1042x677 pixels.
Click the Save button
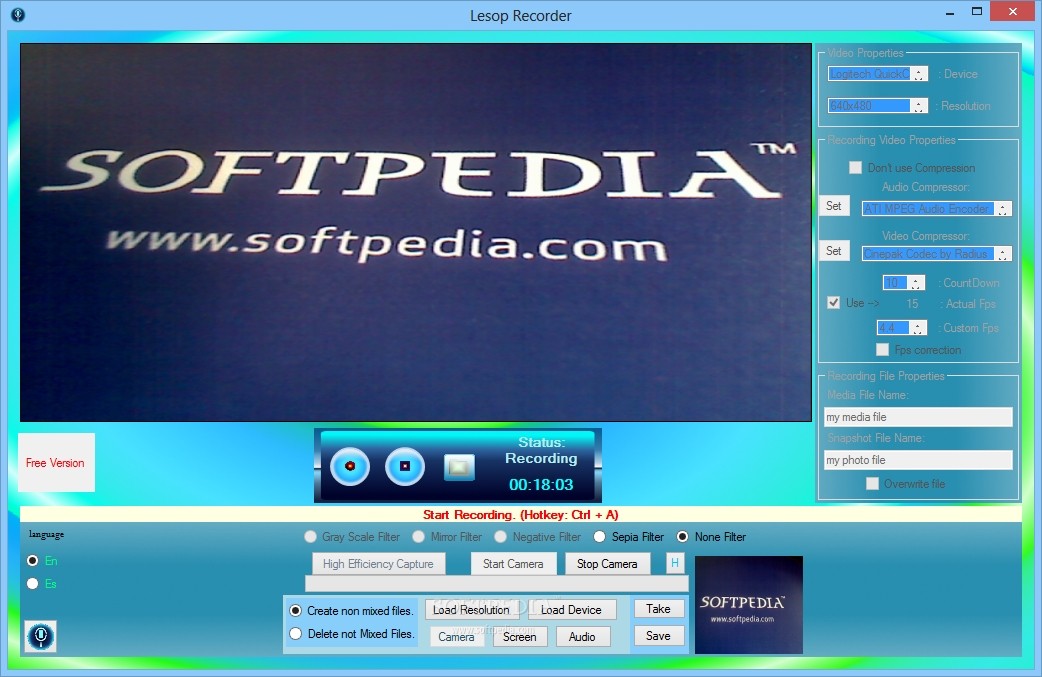(659, 636)
